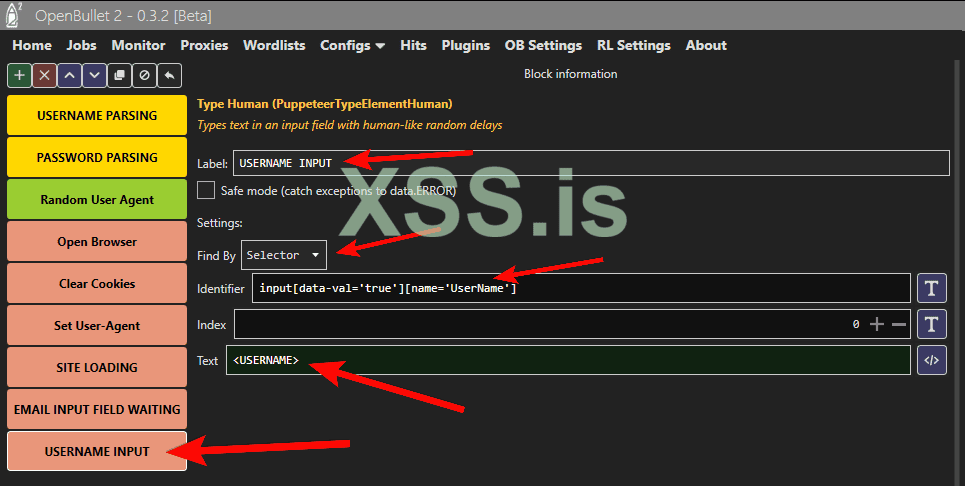Click into the Label input field
Screen dimensions: 965x486
[x=591, y=163]
